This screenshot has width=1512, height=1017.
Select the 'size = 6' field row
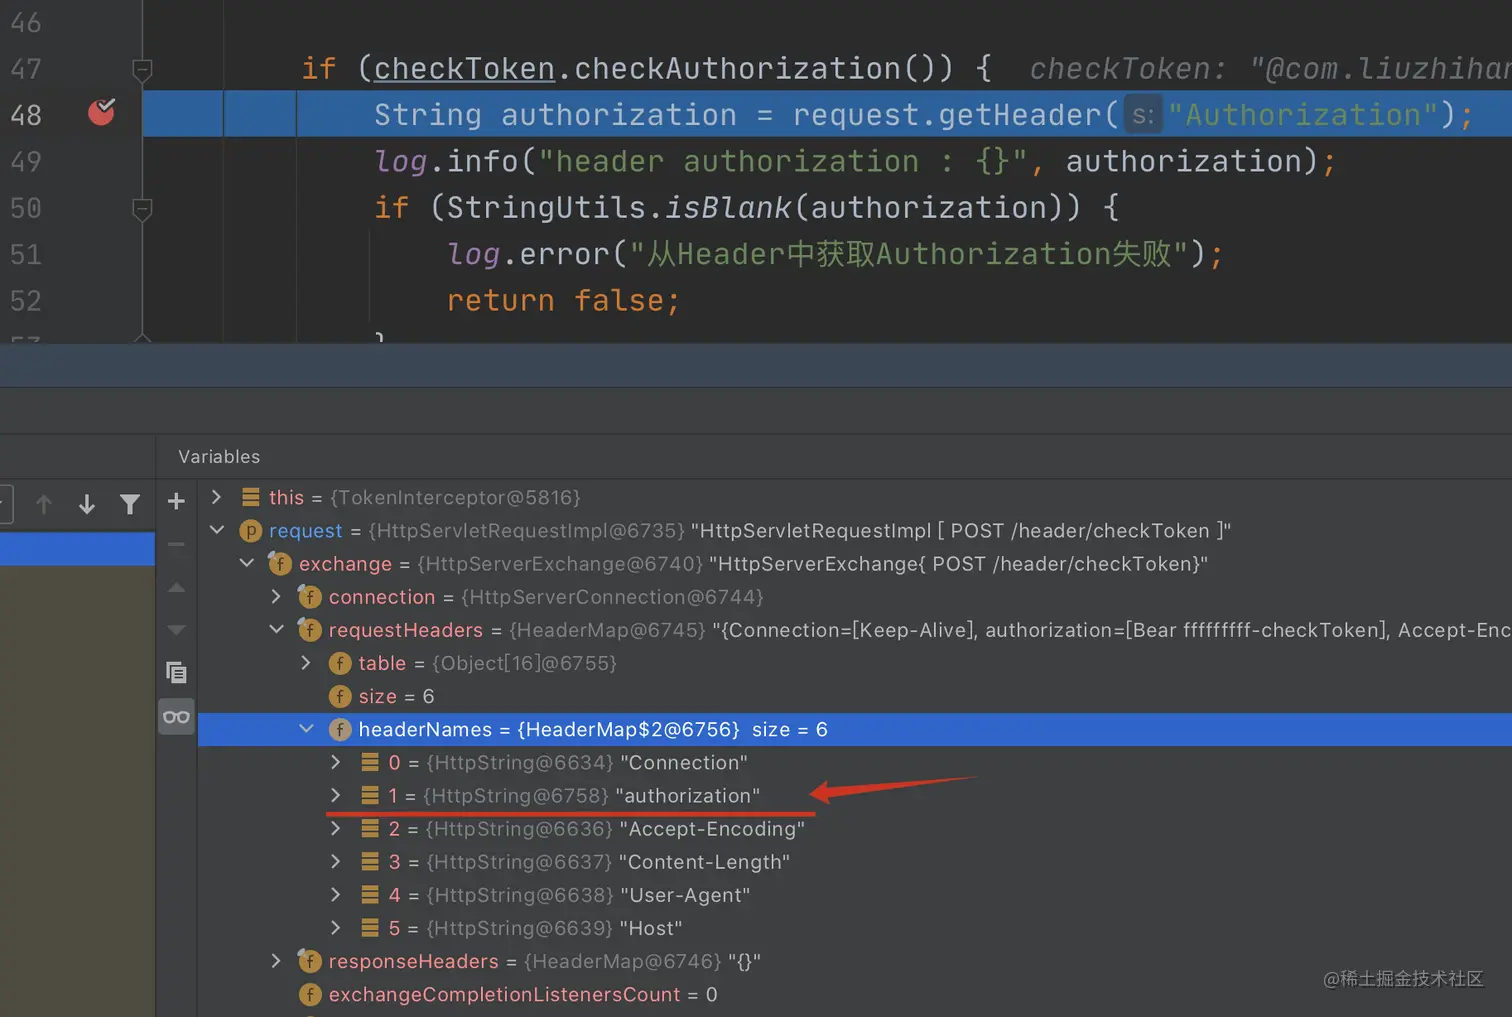point(855,696)
